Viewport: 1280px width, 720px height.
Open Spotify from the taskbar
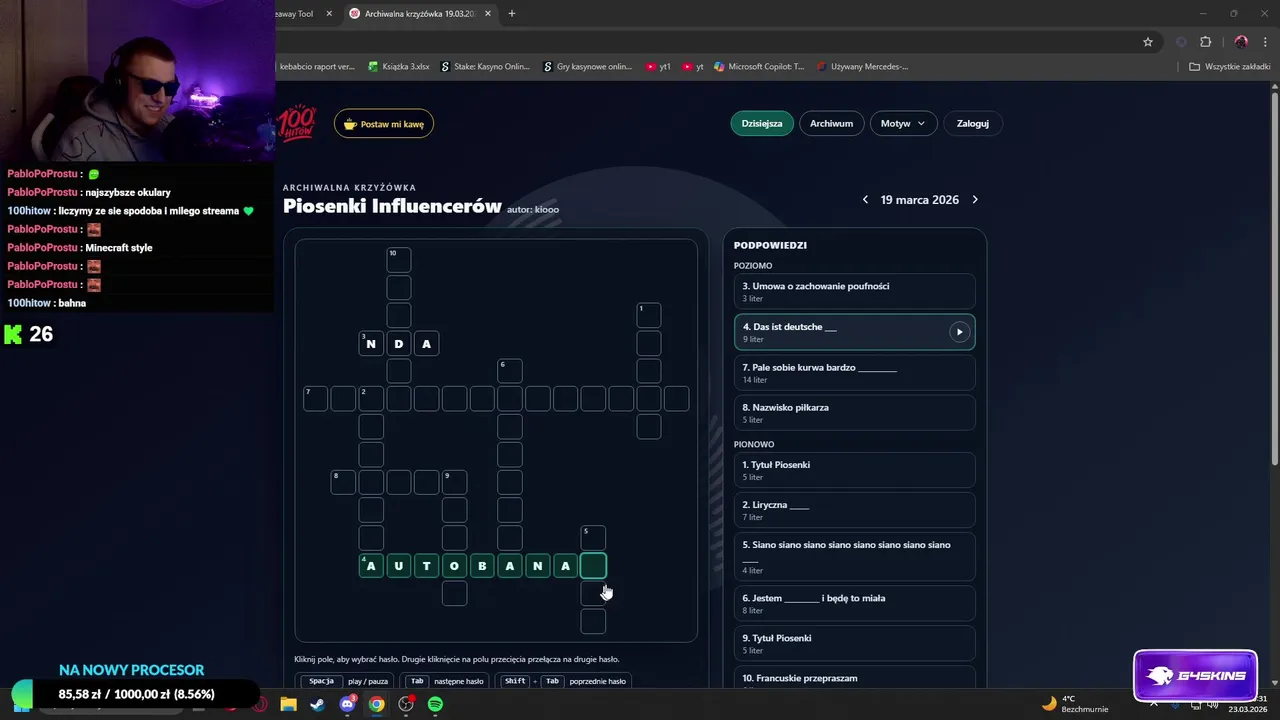(435, 704)
